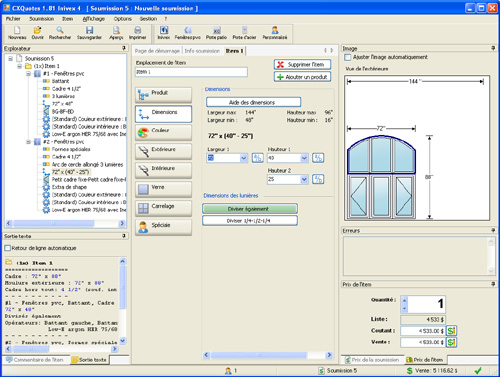Switch to Page de démarrage tab

[157, 51]
